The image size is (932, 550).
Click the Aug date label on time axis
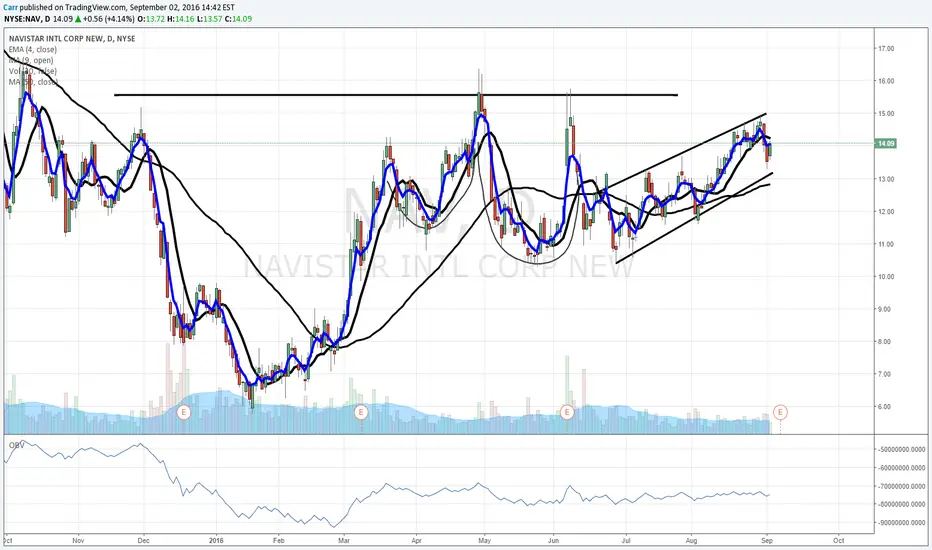[x=691, y=541]
